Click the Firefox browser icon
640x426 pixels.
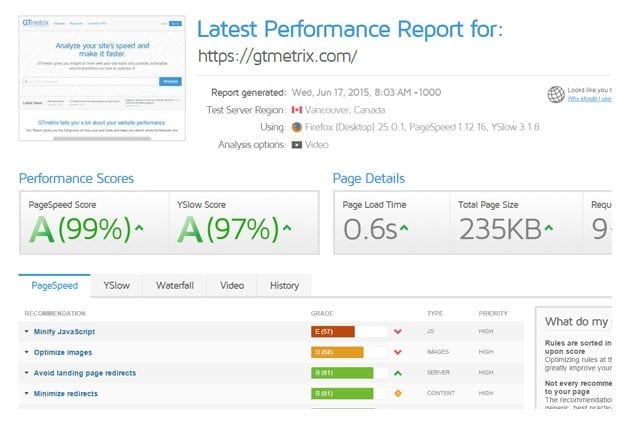click(297, 127)
